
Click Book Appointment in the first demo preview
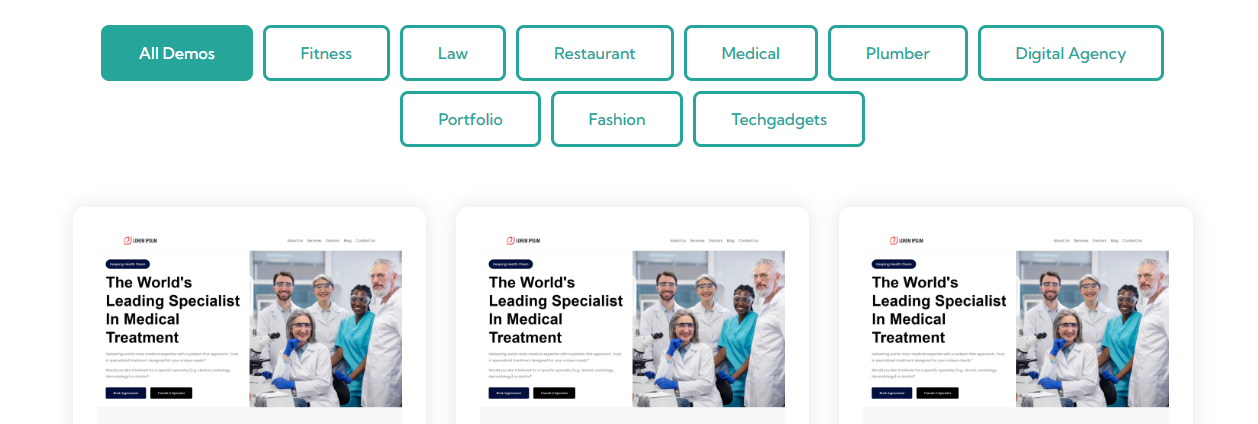pos(125,393)
